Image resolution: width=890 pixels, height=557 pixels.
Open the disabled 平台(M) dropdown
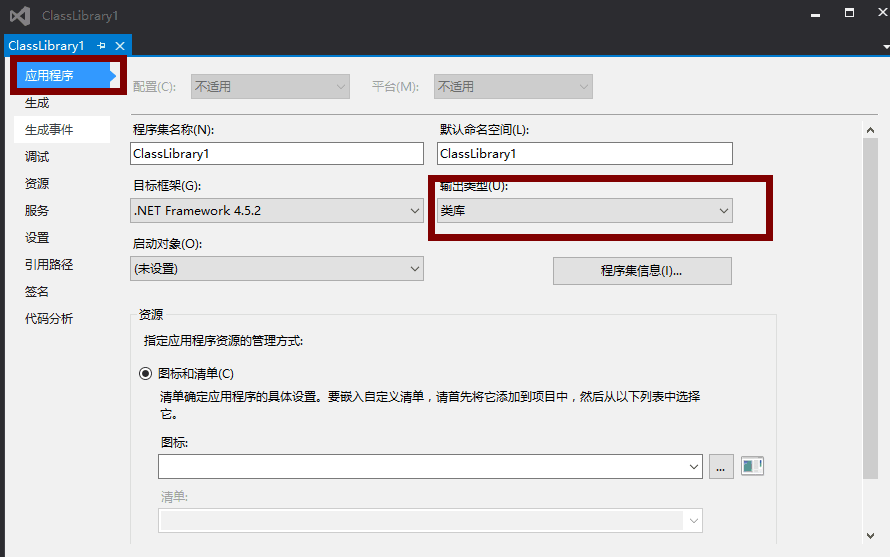point(513,87)
